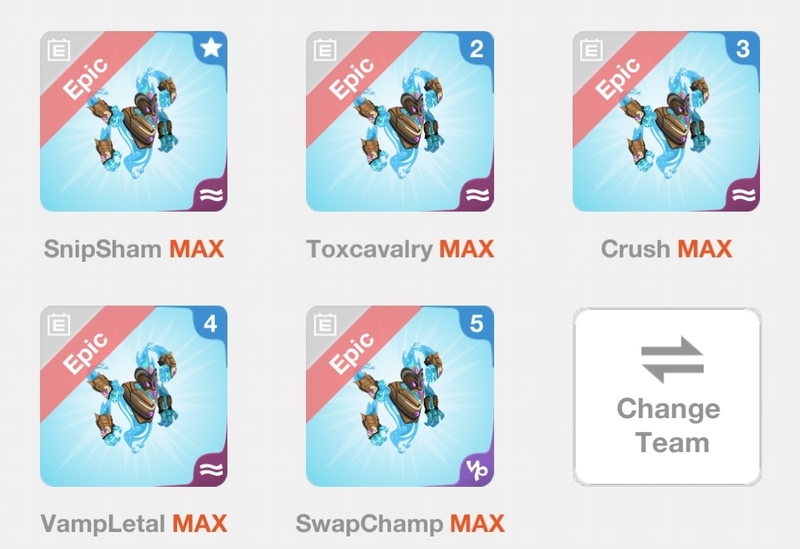Click the number 2 badge on Toxcavalry
This screenshot has height=549, width=800.
477,48
